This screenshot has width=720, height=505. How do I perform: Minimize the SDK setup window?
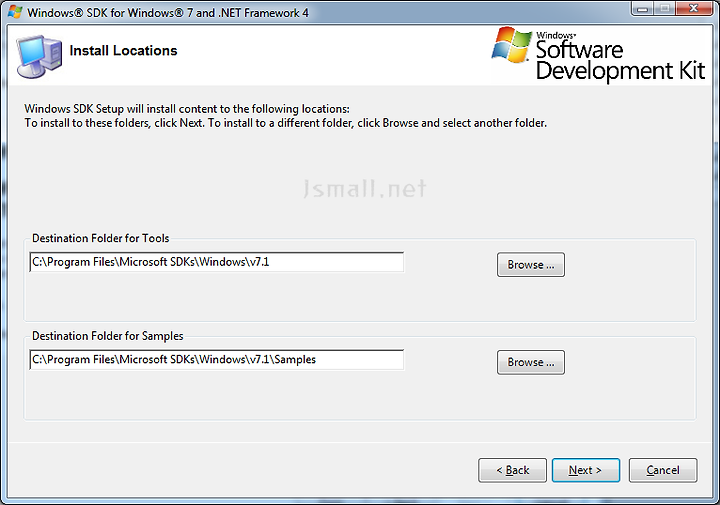coord(642,9)
